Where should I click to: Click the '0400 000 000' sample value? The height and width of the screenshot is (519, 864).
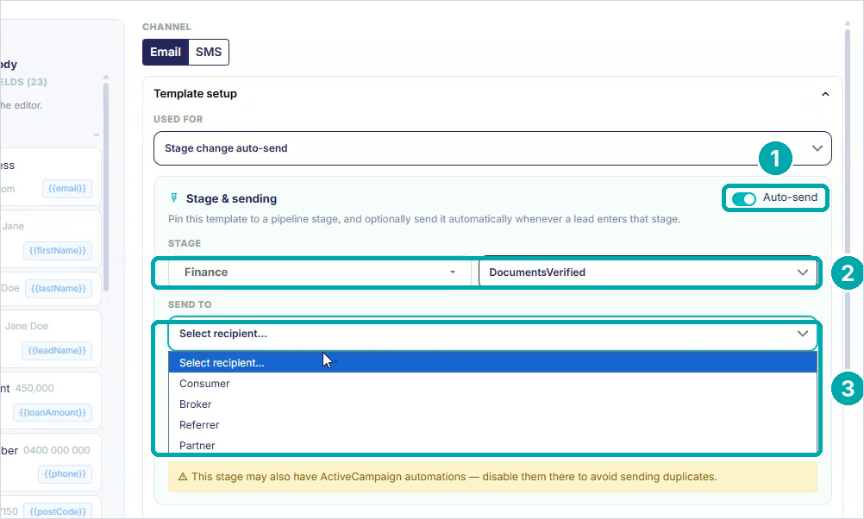(x=57, y=451)
